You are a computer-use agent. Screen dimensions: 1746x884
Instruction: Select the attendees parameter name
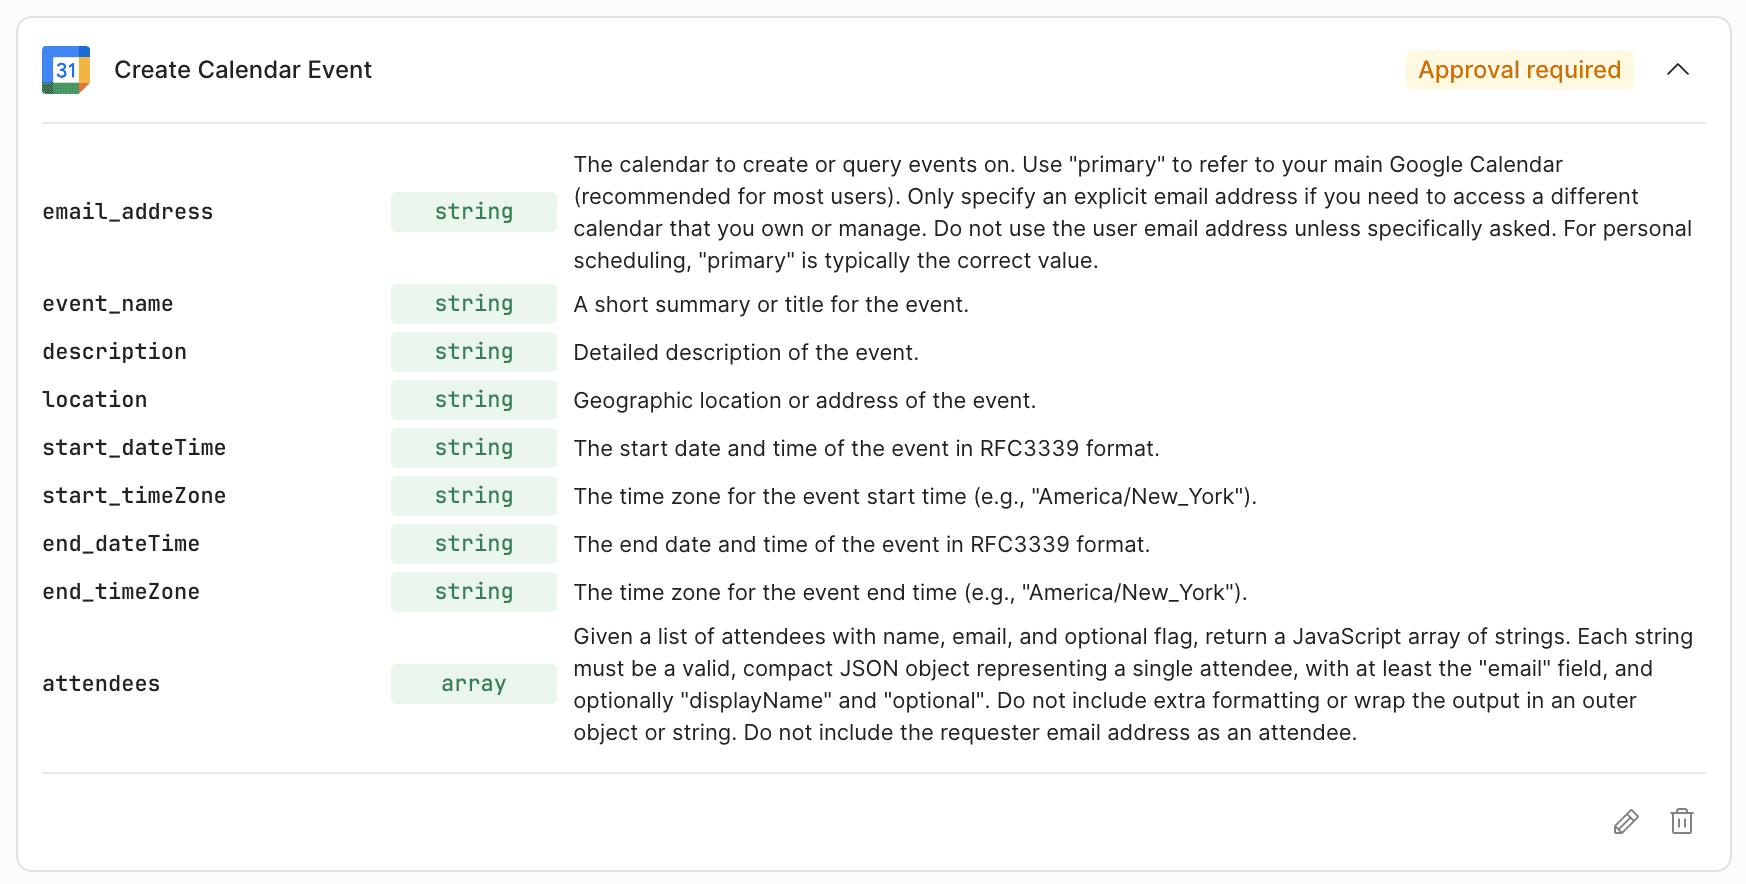coord(101,683)
